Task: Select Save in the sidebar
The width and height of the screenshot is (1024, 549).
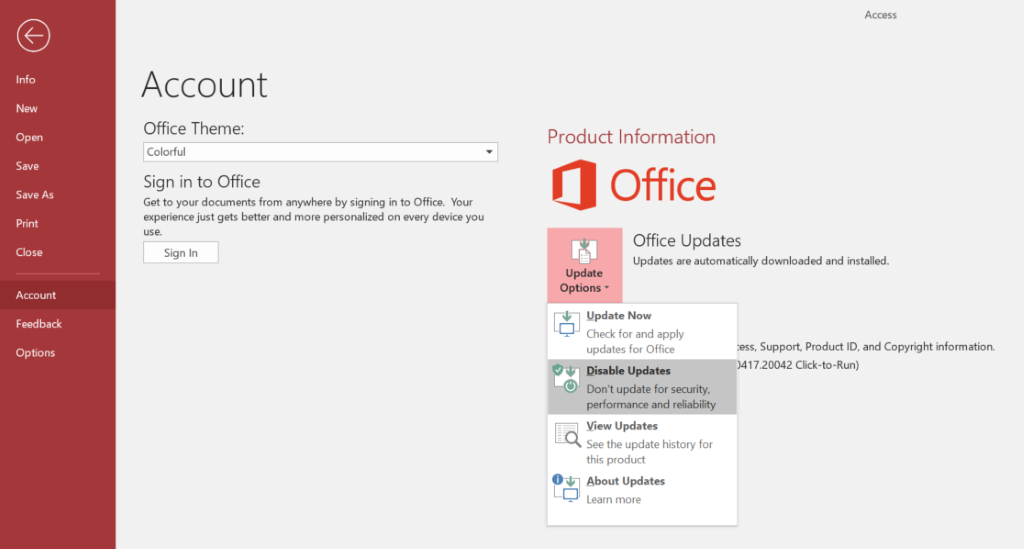Action: coord(27,166)
